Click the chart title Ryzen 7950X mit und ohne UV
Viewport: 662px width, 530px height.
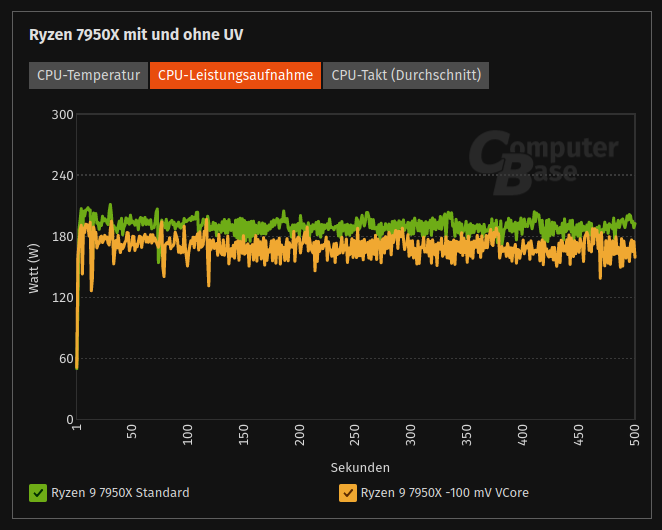pos(136,35)
